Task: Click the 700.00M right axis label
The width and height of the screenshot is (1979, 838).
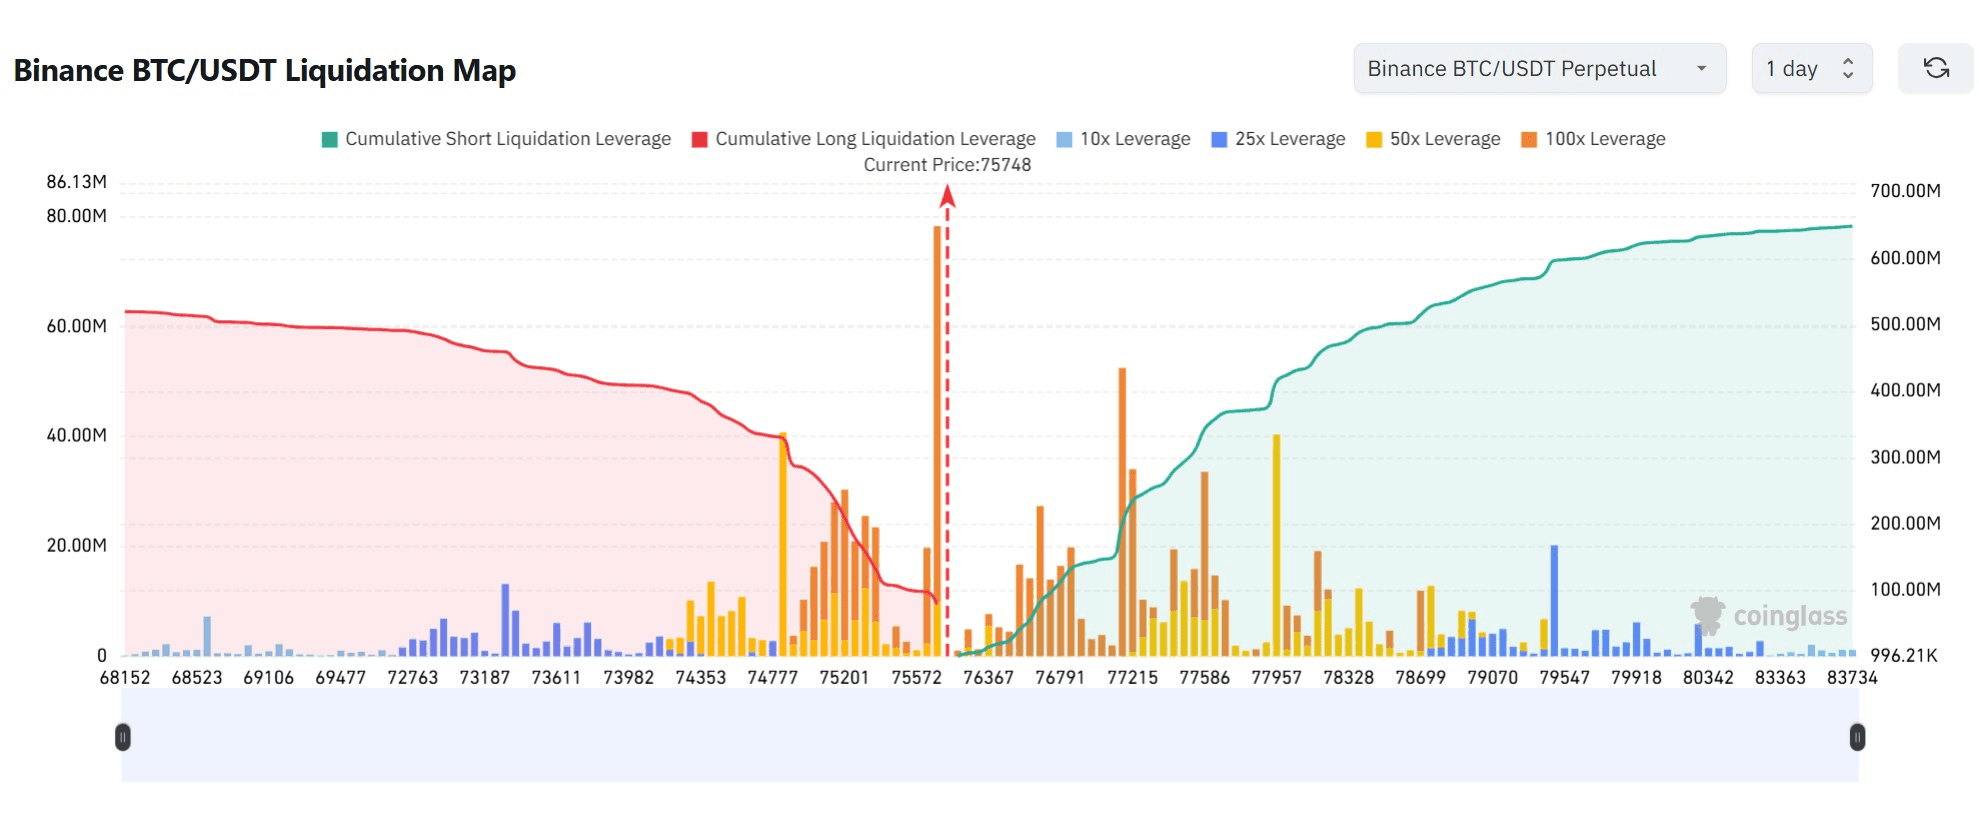Action: [x=1905, y=191]
